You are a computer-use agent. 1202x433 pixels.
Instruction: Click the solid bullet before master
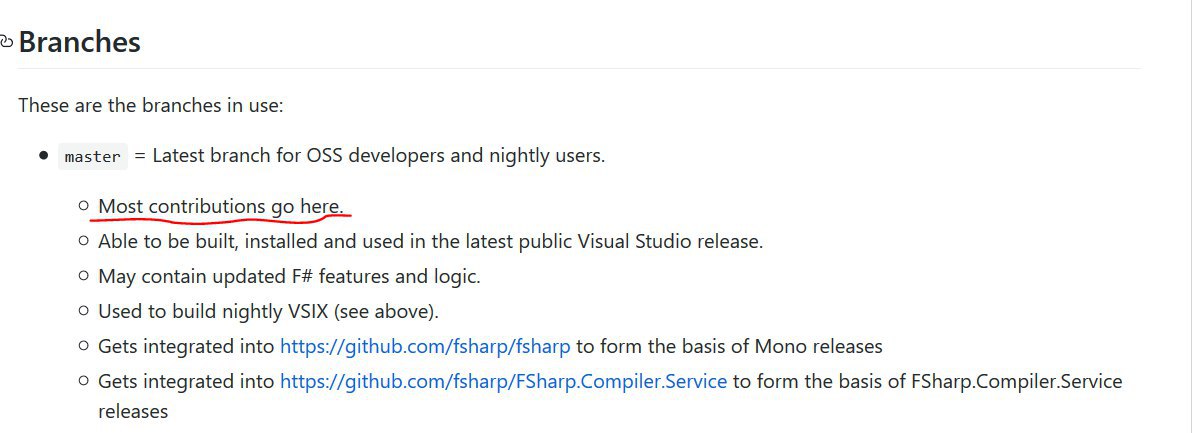tap(43, 156)
